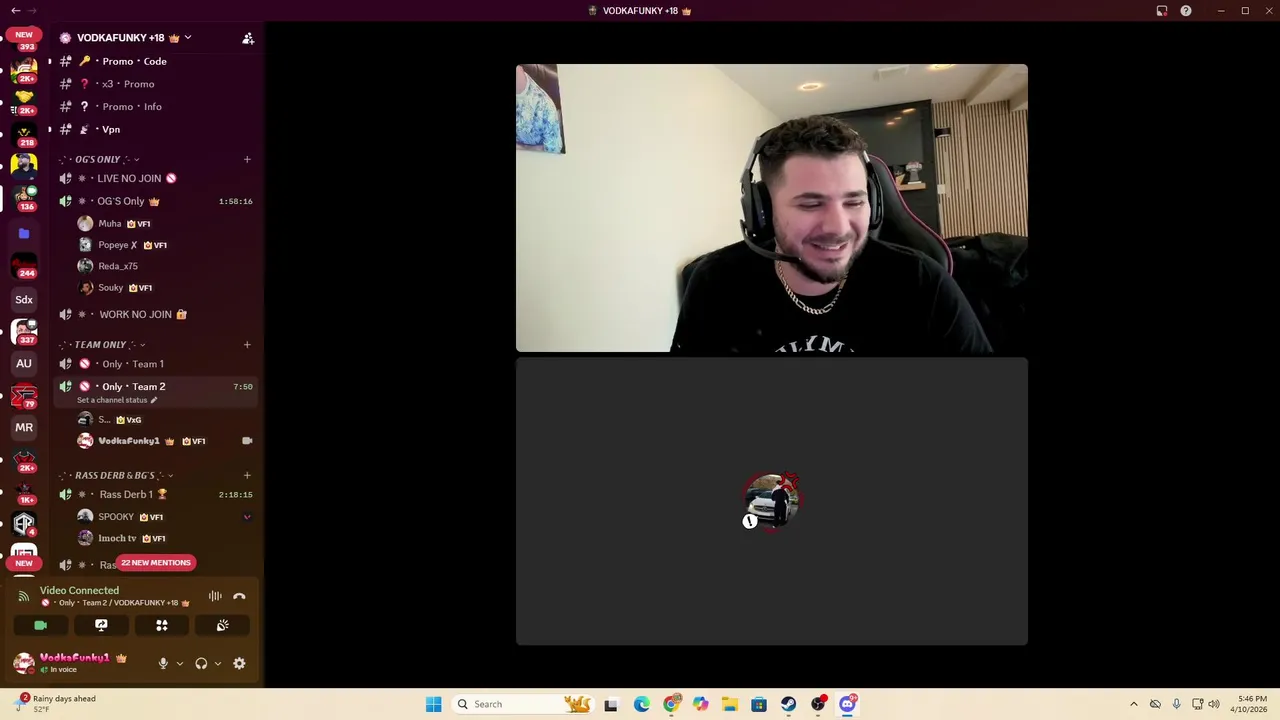Go back with the arrow button
1280x720 pixels.
(15, 11)
